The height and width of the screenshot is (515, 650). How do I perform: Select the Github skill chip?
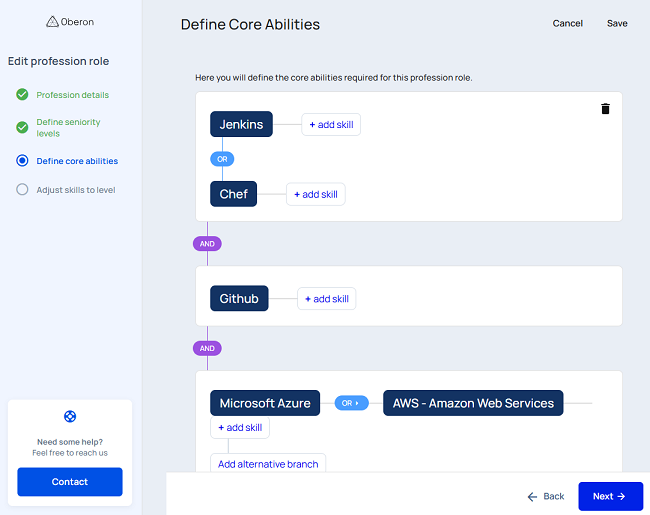(x=239, y=298)
